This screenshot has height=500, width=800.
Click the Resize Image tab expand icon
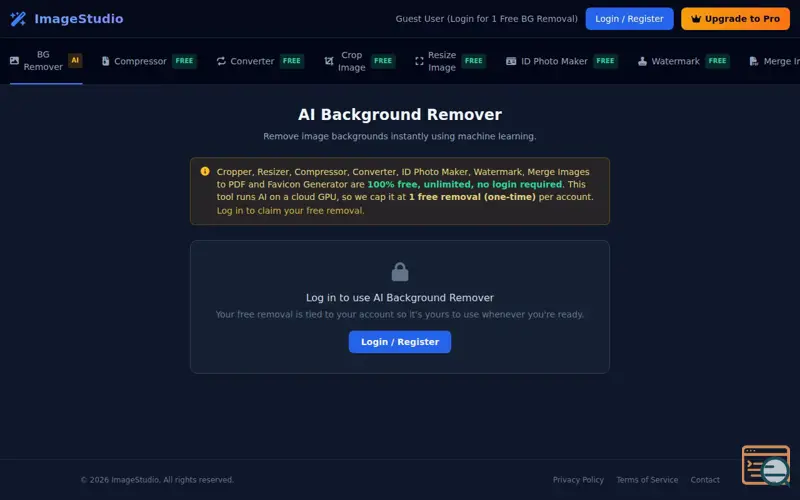419,61
